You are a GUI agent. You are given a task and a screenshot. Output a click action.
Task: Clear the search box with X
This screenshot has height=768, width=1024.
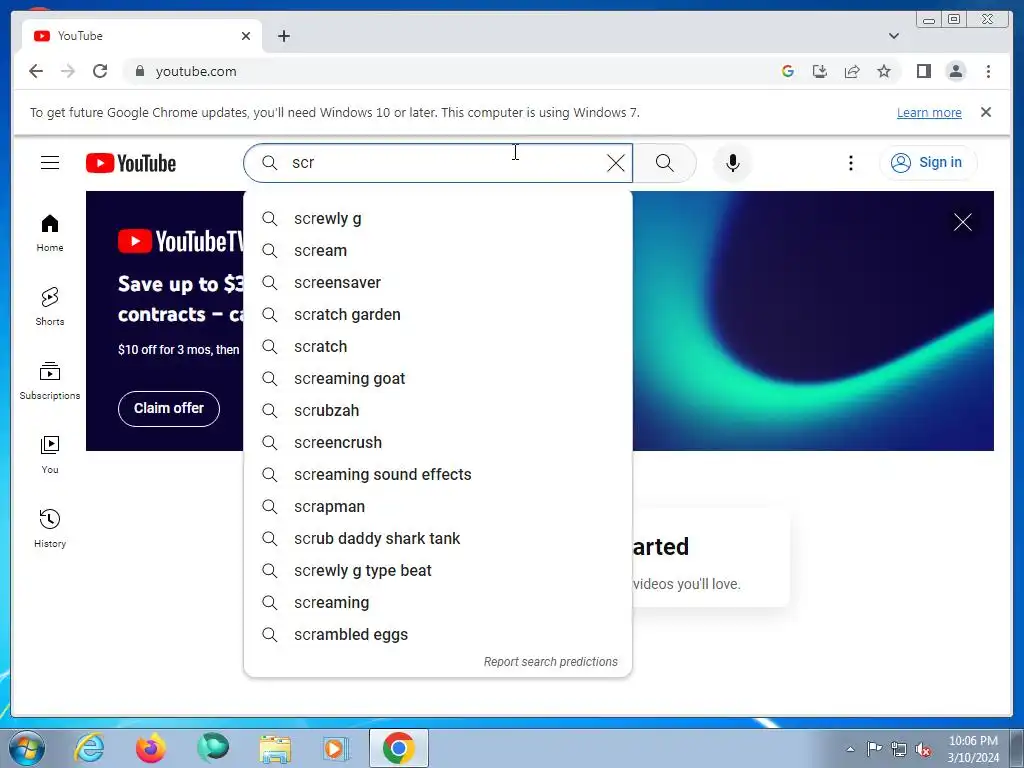(615, 163)
